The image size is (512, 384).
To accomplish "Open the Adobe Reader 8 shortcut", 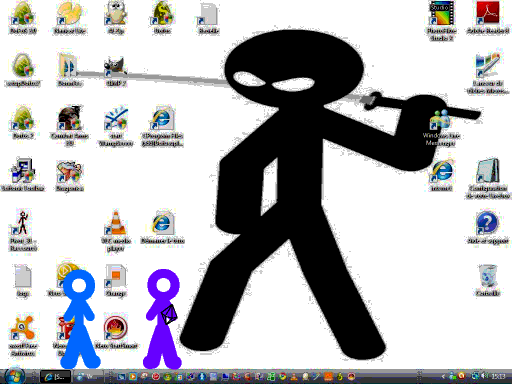I will (x=488, y=17).
